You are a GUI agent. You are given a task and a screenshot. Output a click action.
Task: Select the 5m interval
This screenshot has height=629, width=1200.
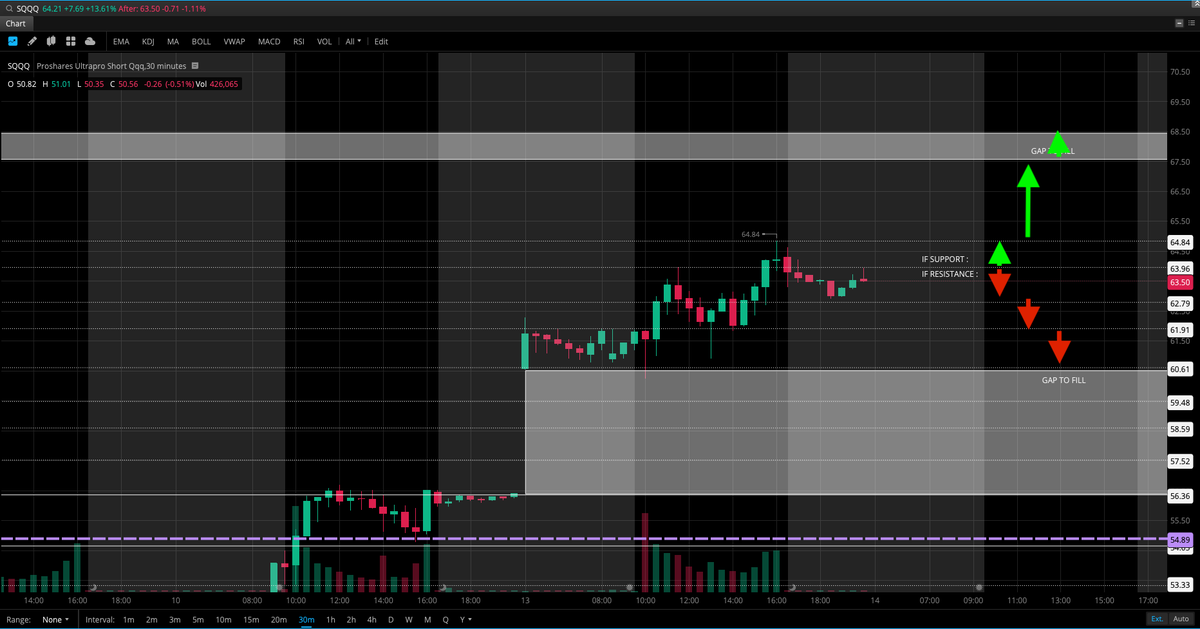coord(198,620)
